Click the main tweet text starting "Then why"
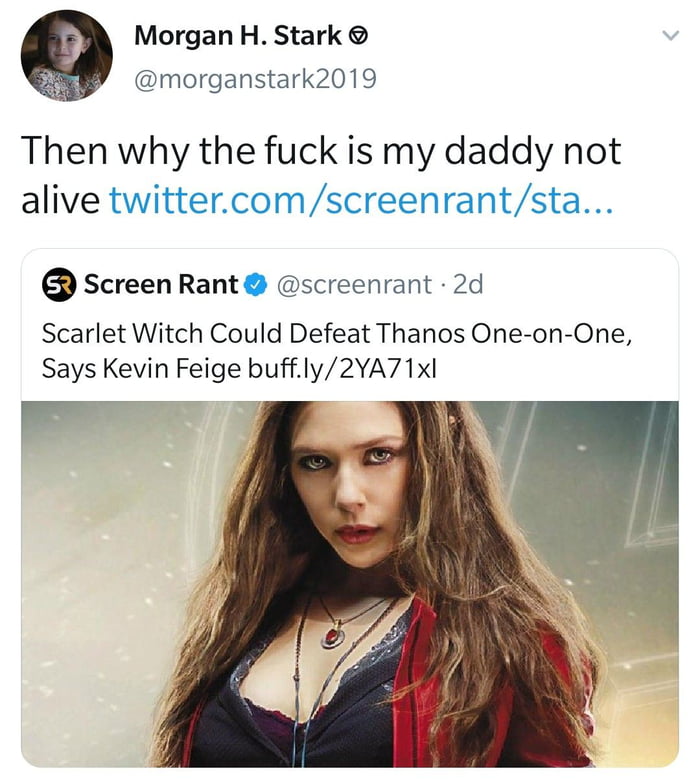 pyautogui.click(x=320, y=152)
